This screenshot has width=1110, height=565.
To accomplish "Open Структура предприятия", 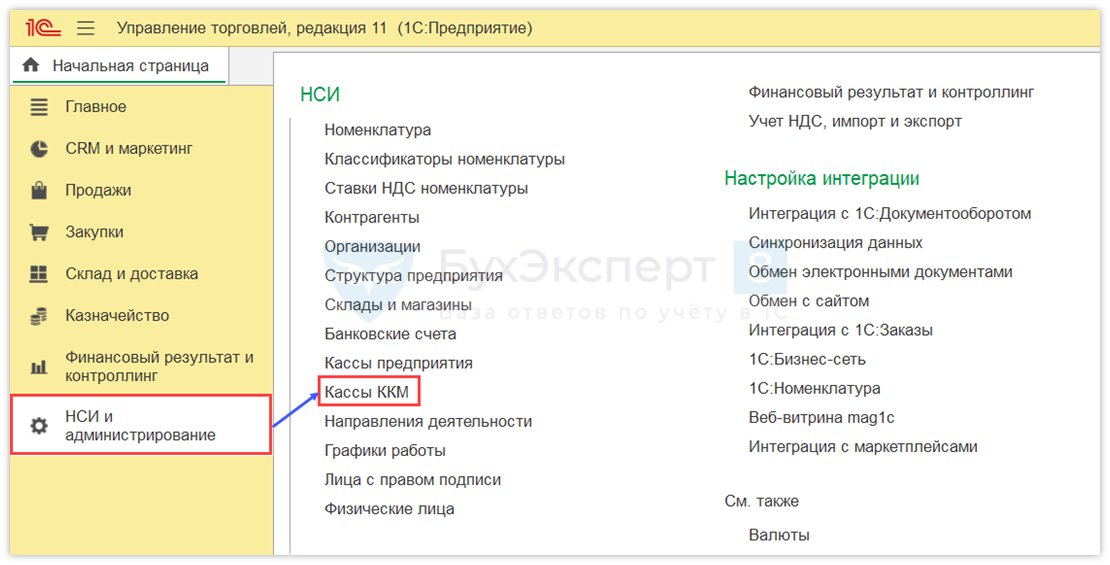I will 413,275.
